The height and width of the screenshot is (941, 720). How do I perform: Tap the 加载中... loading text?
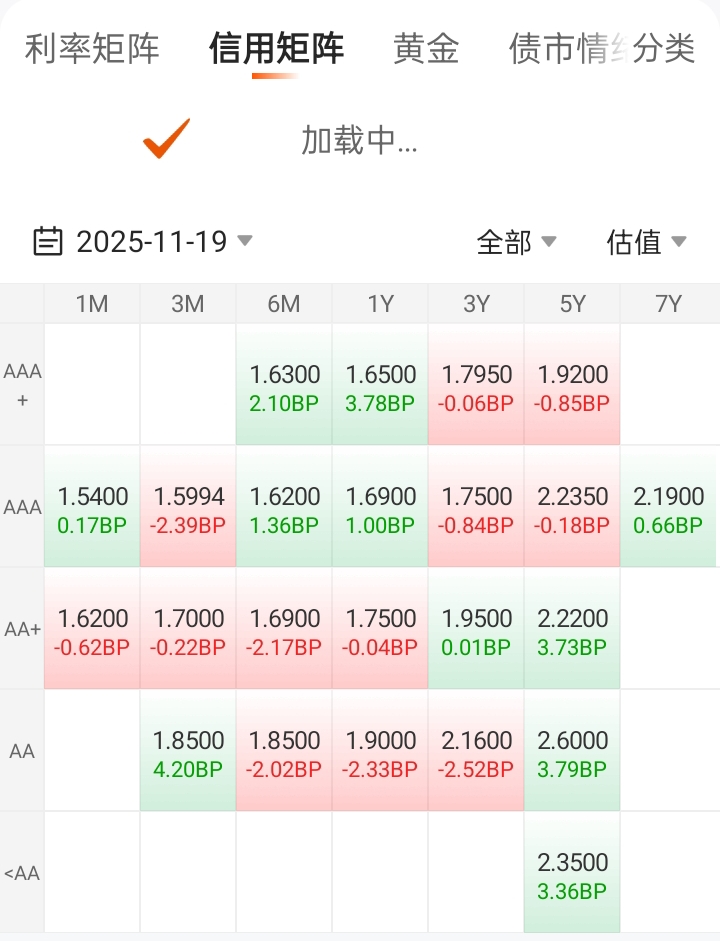click(x=359, y=141)
